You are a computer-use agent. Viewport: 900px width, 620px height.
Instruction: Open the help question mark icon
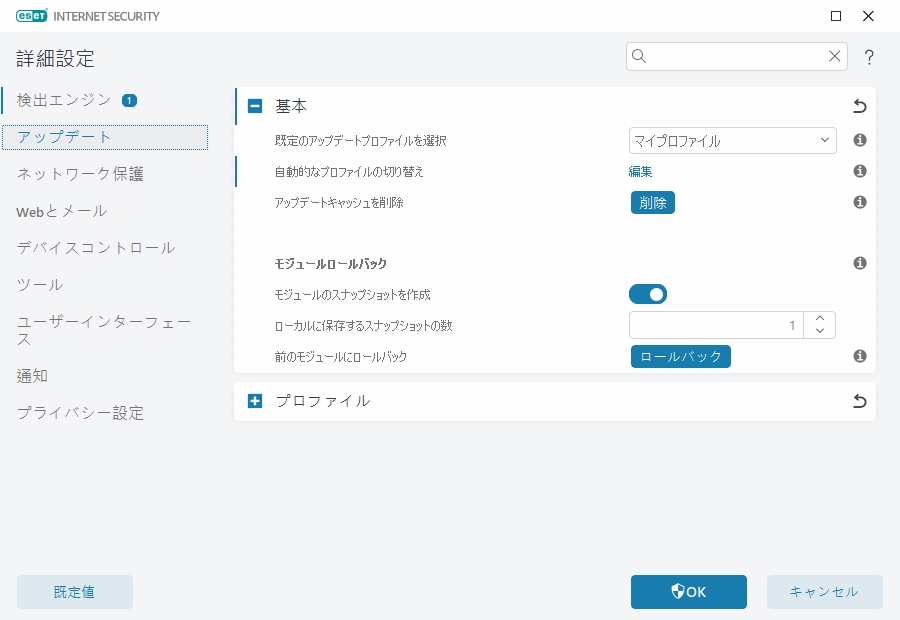coord(869,57)
